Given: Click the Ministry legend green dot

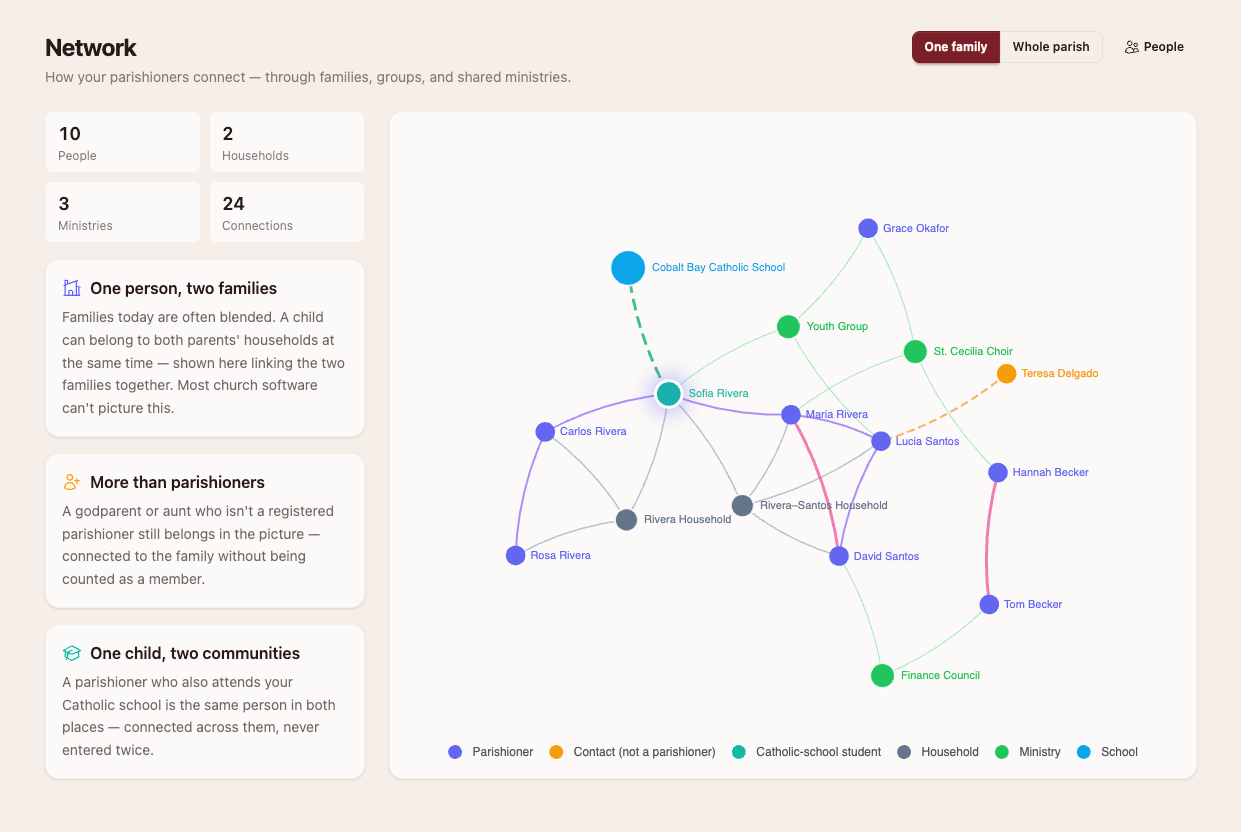Looking at the screenshot, I should (1002, 752).
